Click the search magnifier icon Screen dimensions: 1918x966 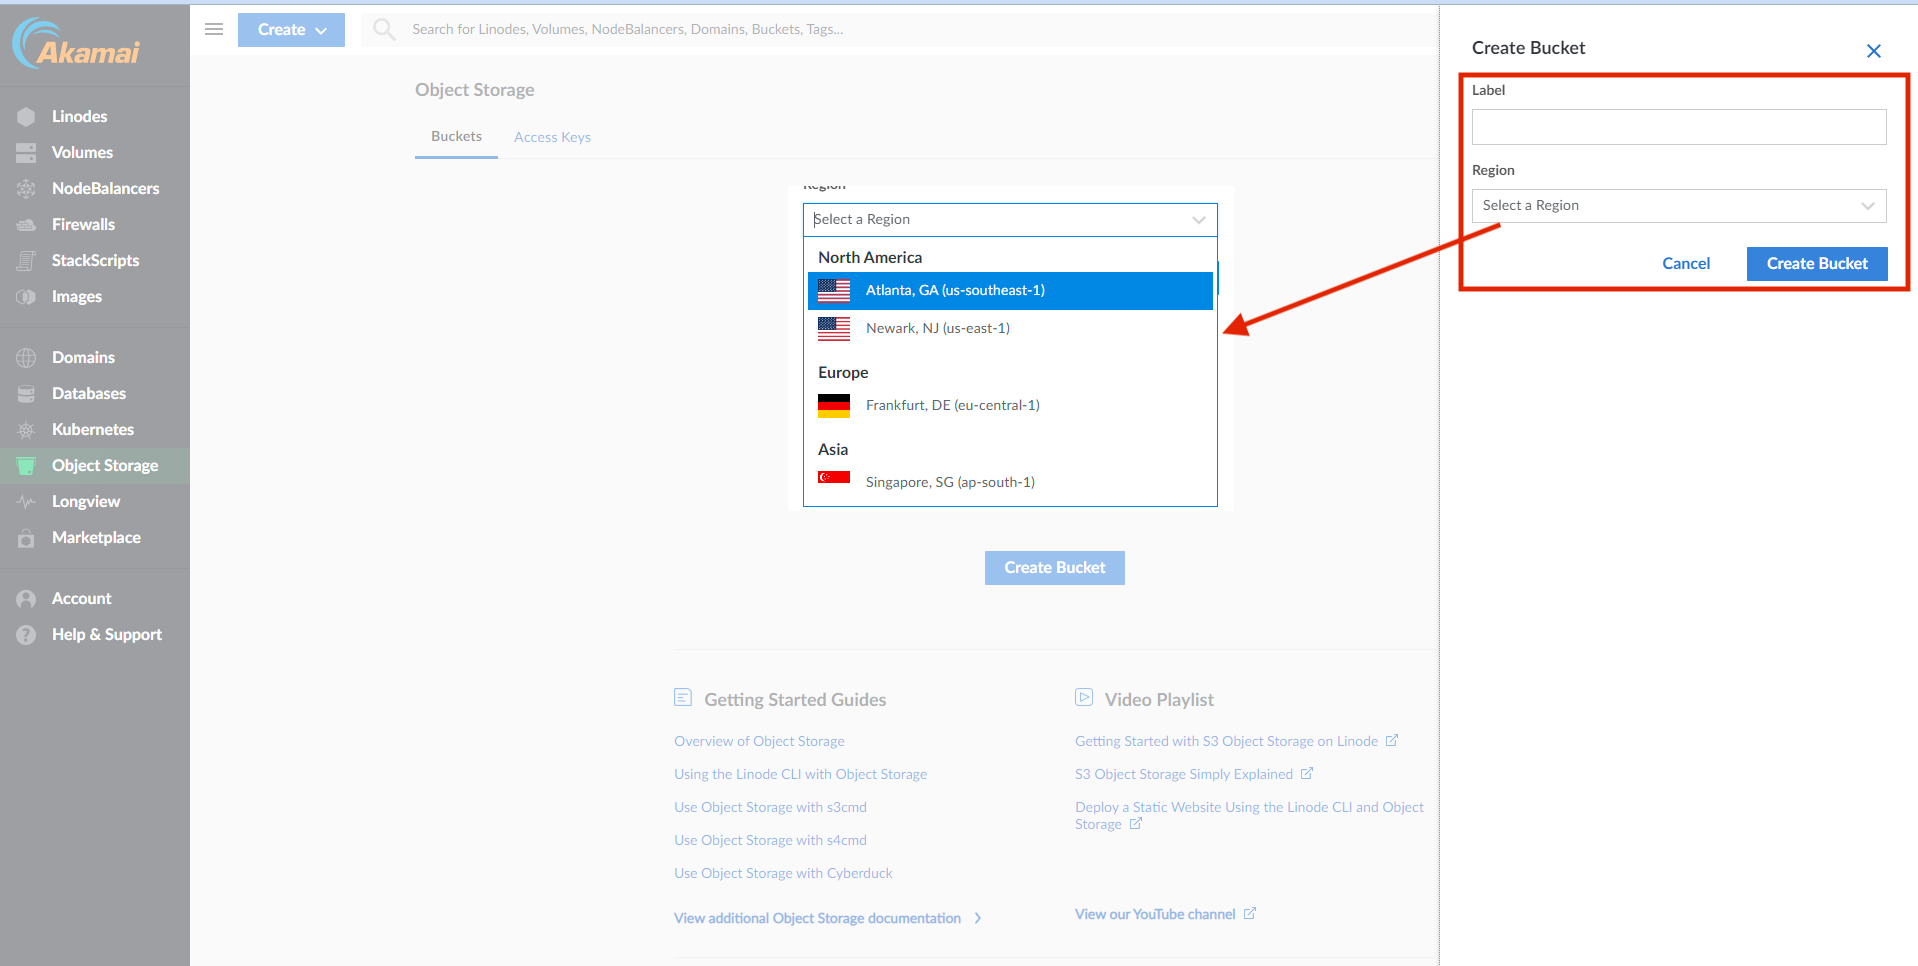(384, 29)
